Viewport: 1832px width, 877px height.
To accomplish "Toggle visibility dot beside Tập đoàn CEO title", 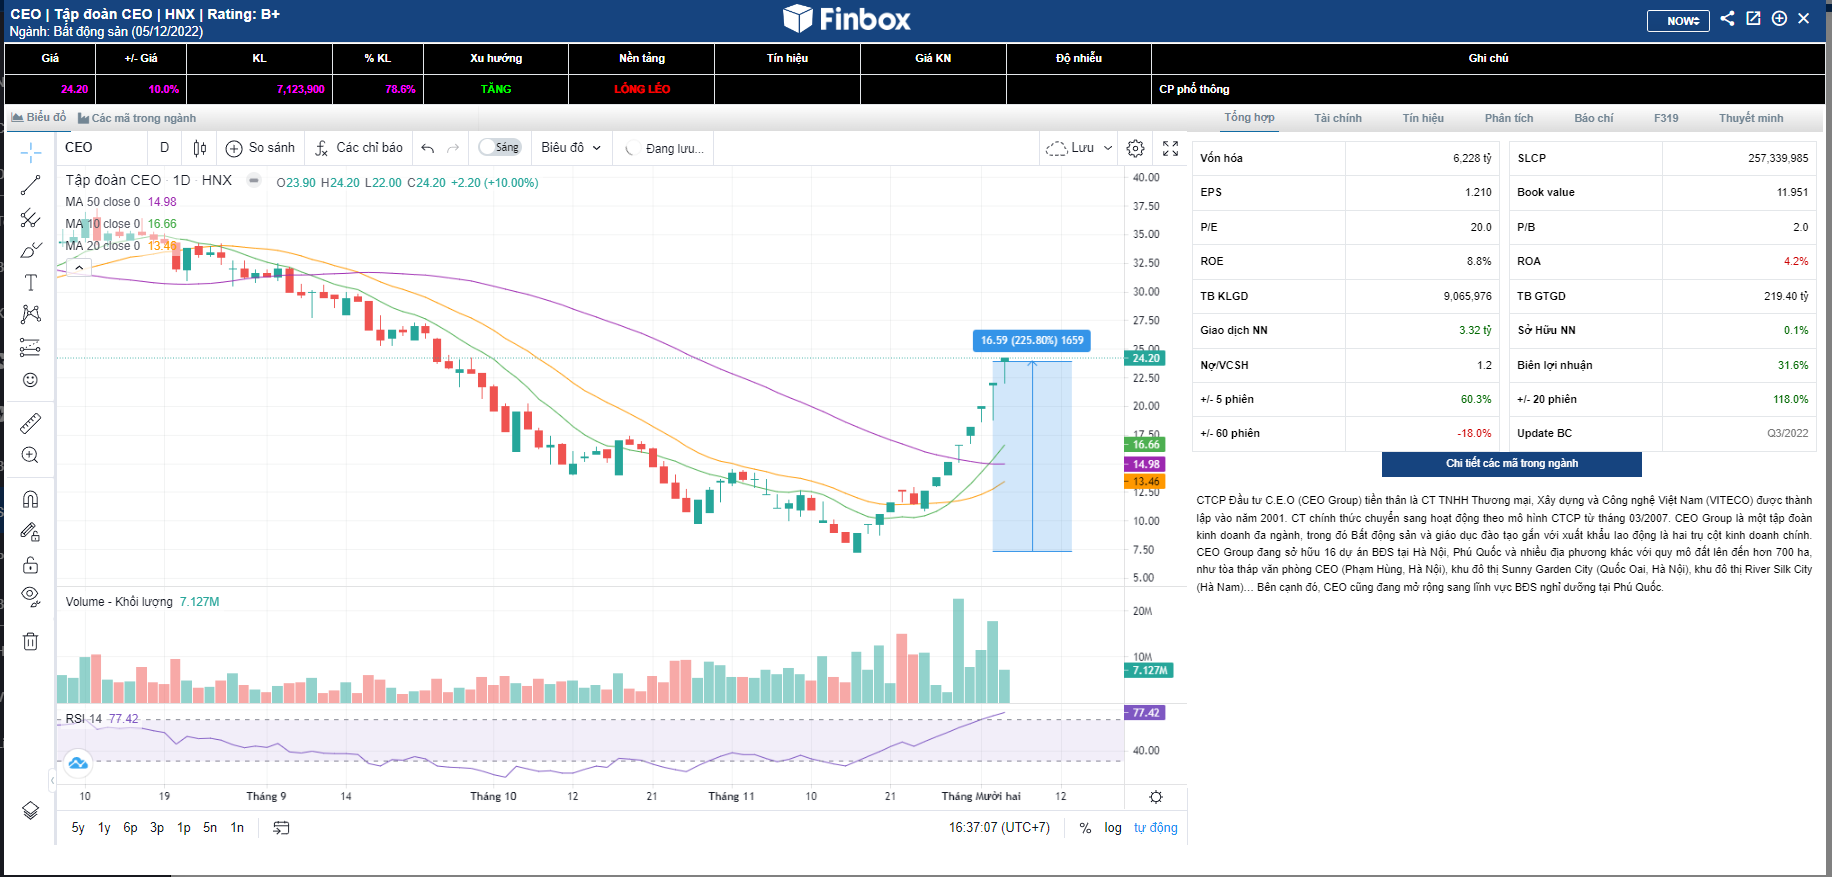I will (254, 181).
